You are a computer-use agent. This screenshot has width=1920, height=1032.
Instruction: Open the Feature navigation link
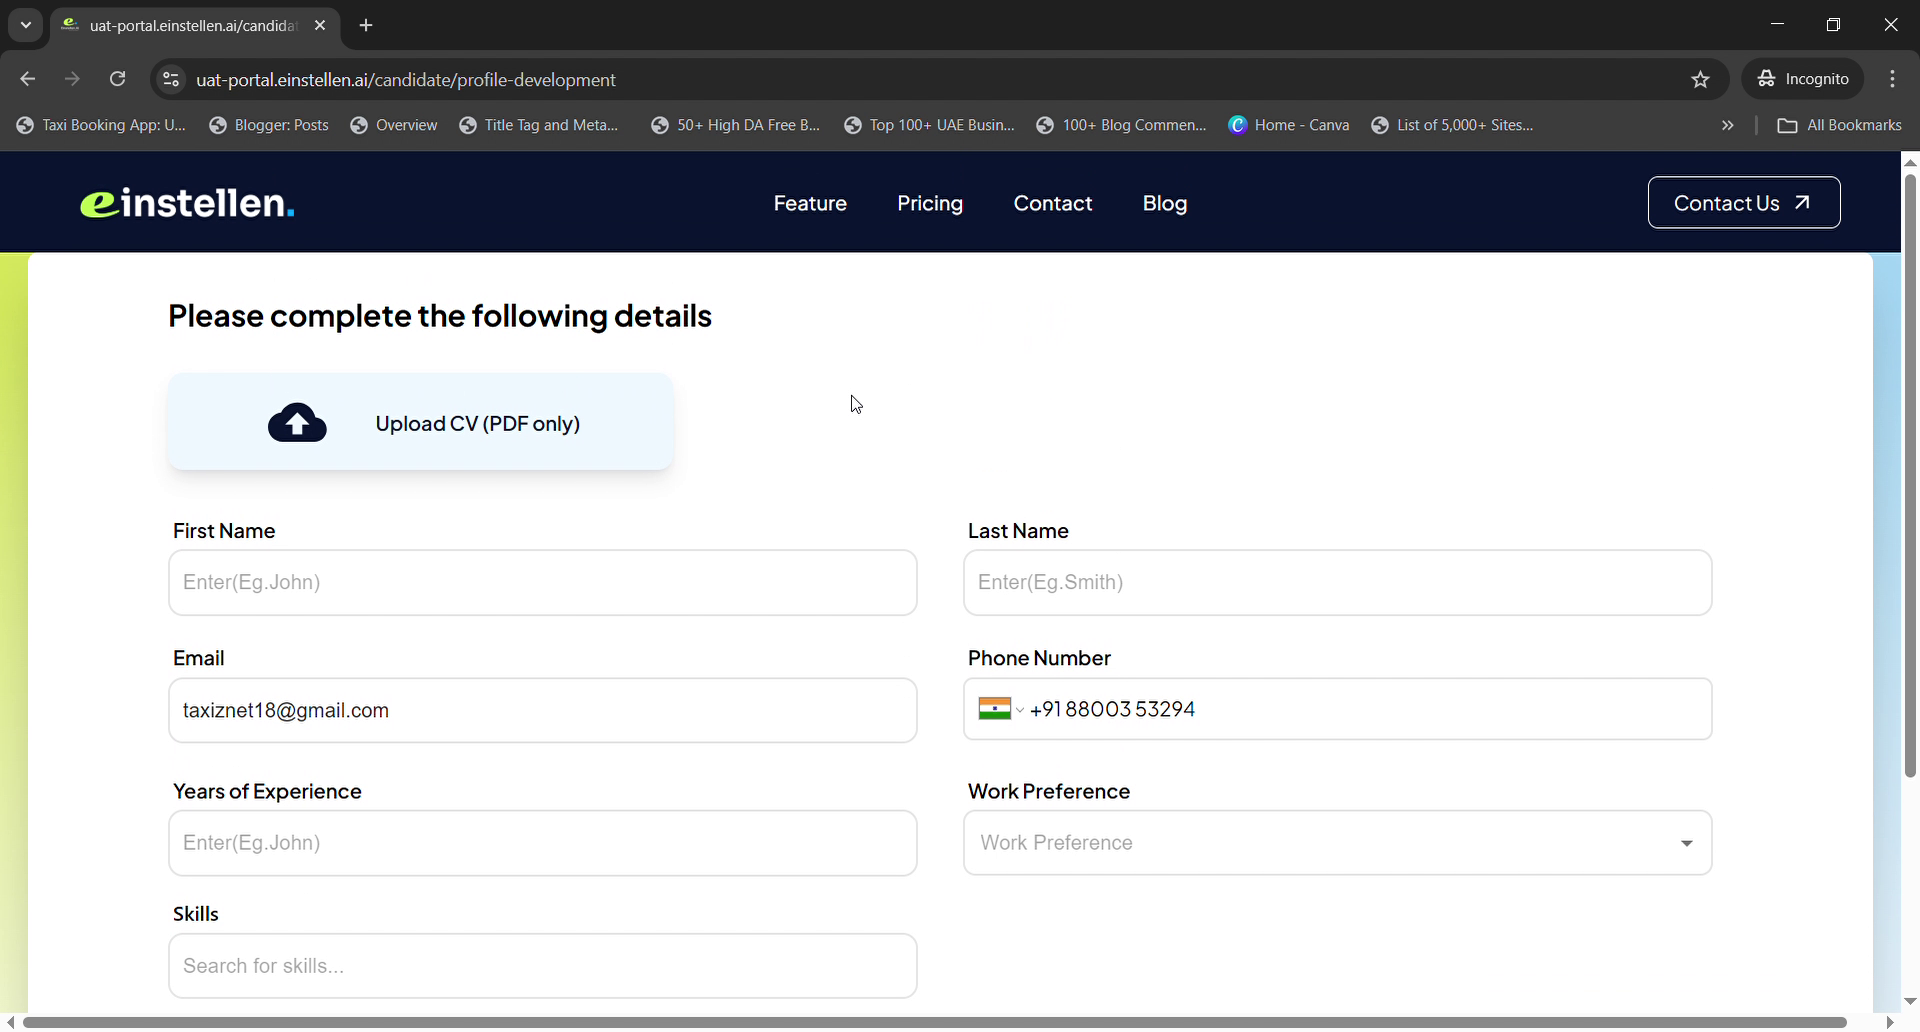[810, 203]
